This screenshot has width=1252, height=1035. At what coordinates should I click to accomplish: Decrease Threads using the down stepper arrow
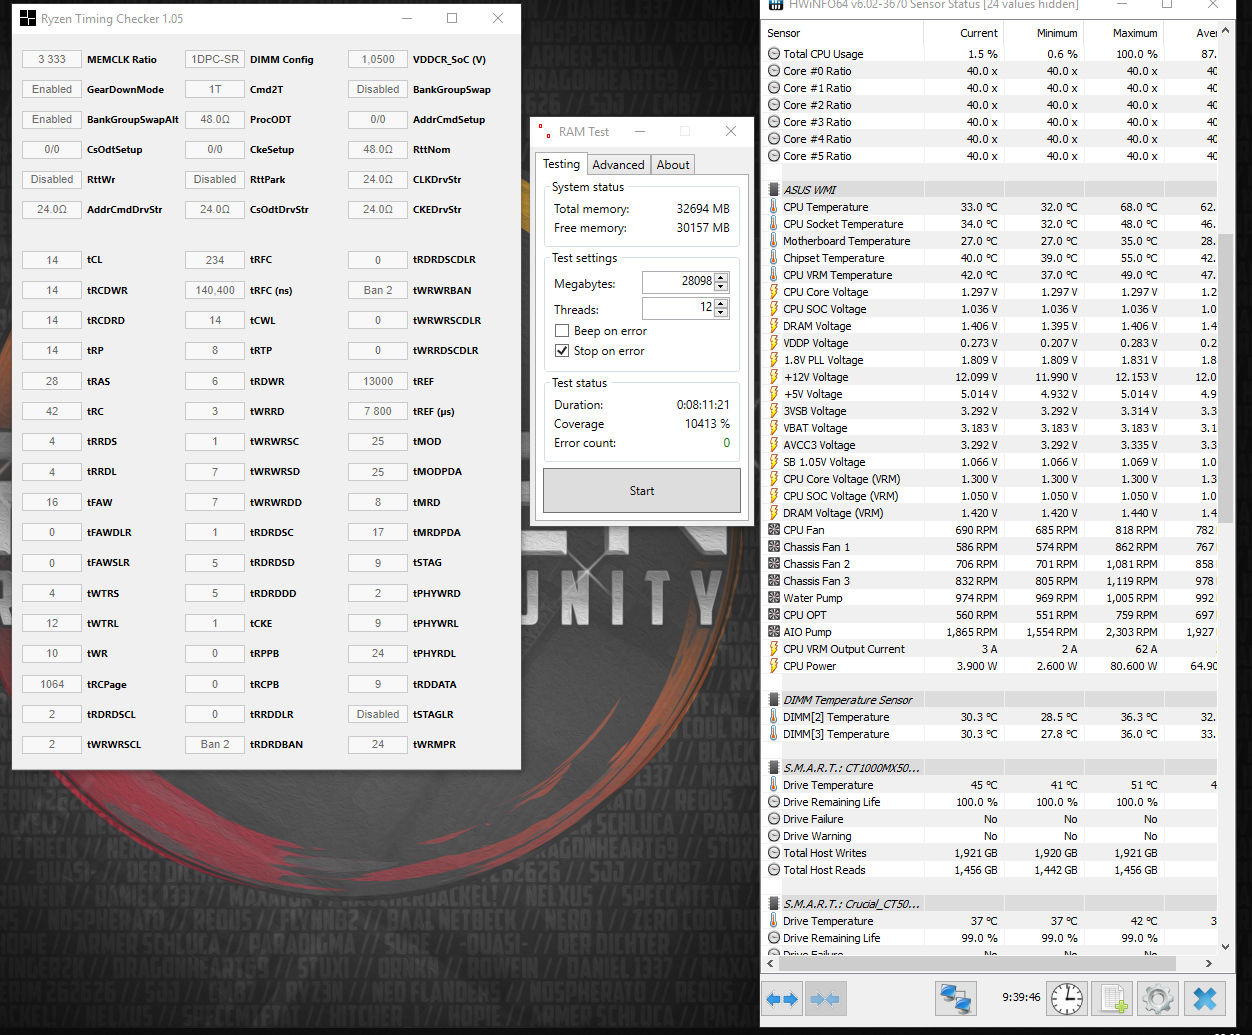pos(721,313)
